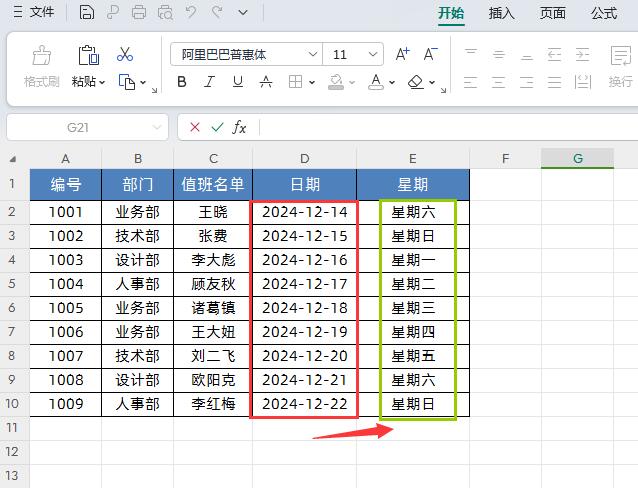Open the clipboard group dialog launcher
Screen dimensions: 638x488
coord(154,90)
